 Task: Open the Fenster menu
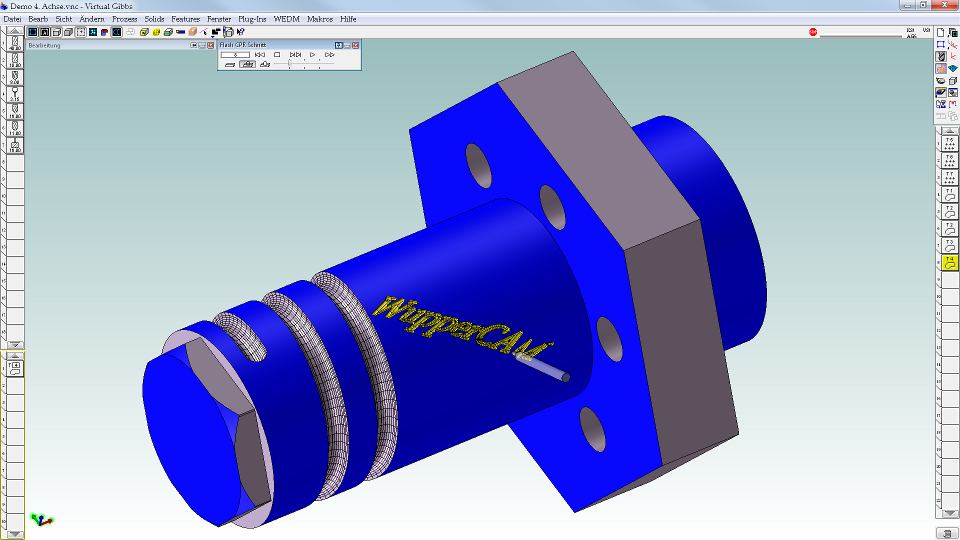(x=219, y=19)
